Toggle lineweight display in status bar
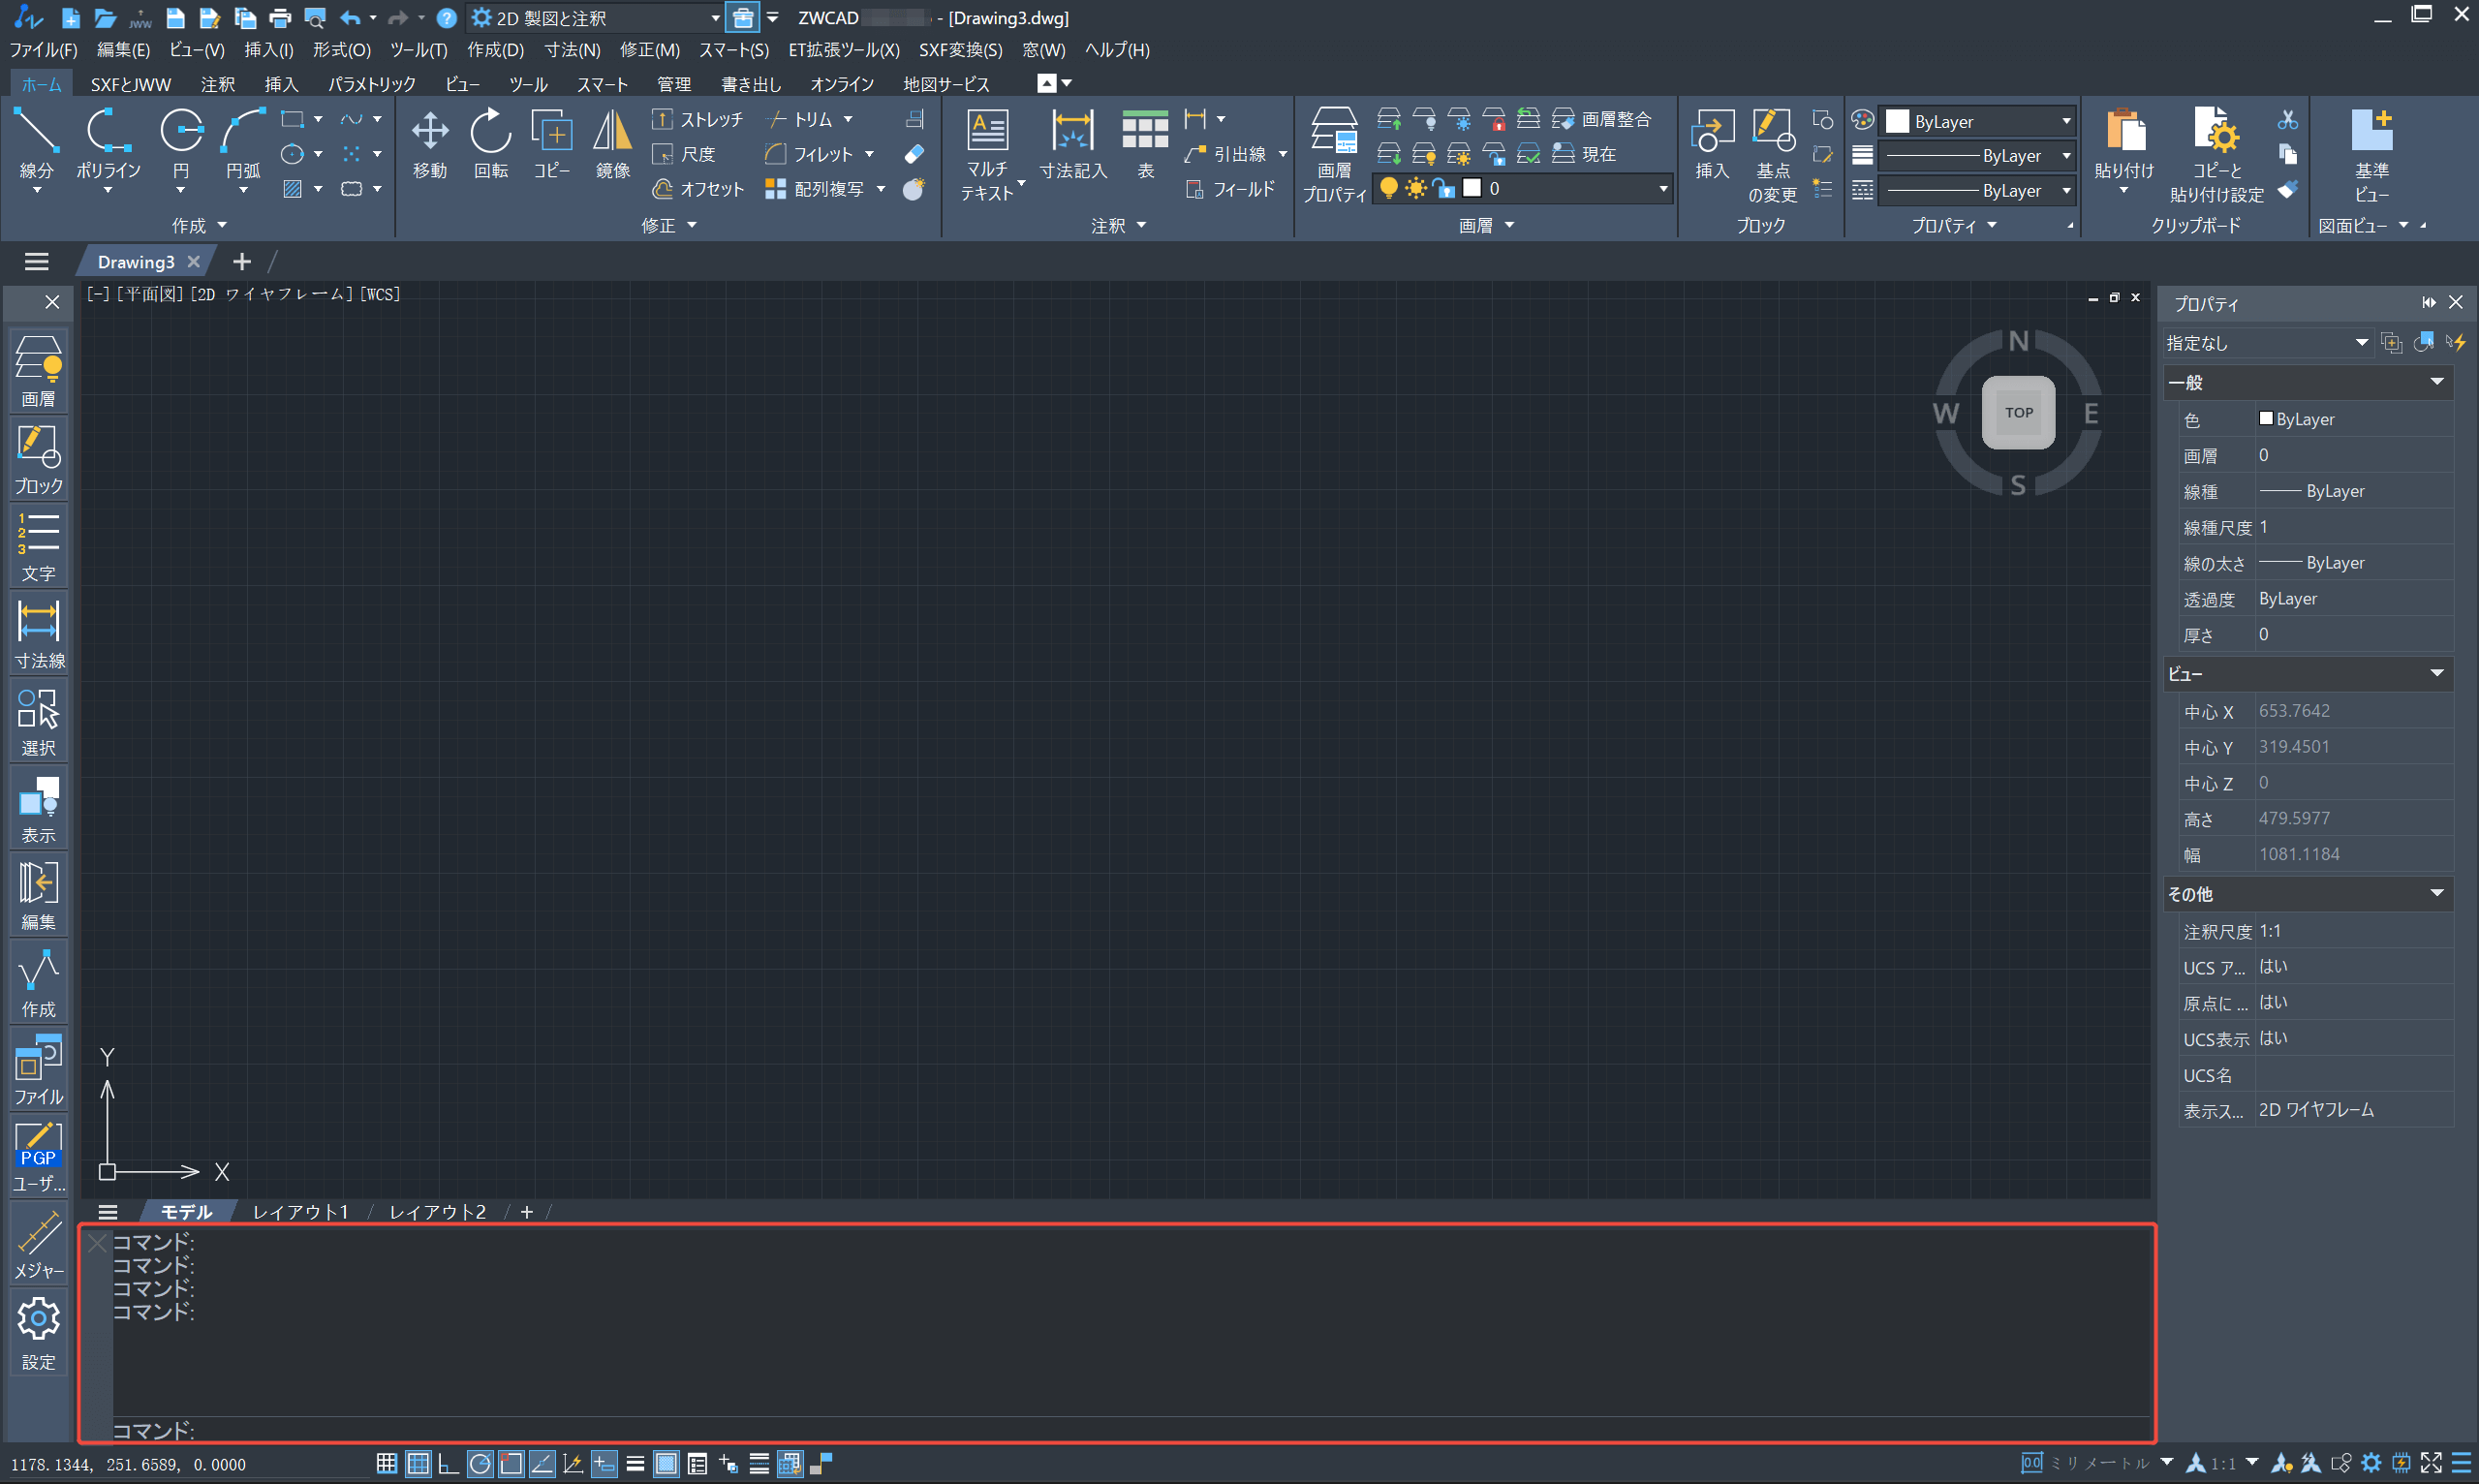The height and width of the screenshot is (1484, 2479). pos(635,1464)
